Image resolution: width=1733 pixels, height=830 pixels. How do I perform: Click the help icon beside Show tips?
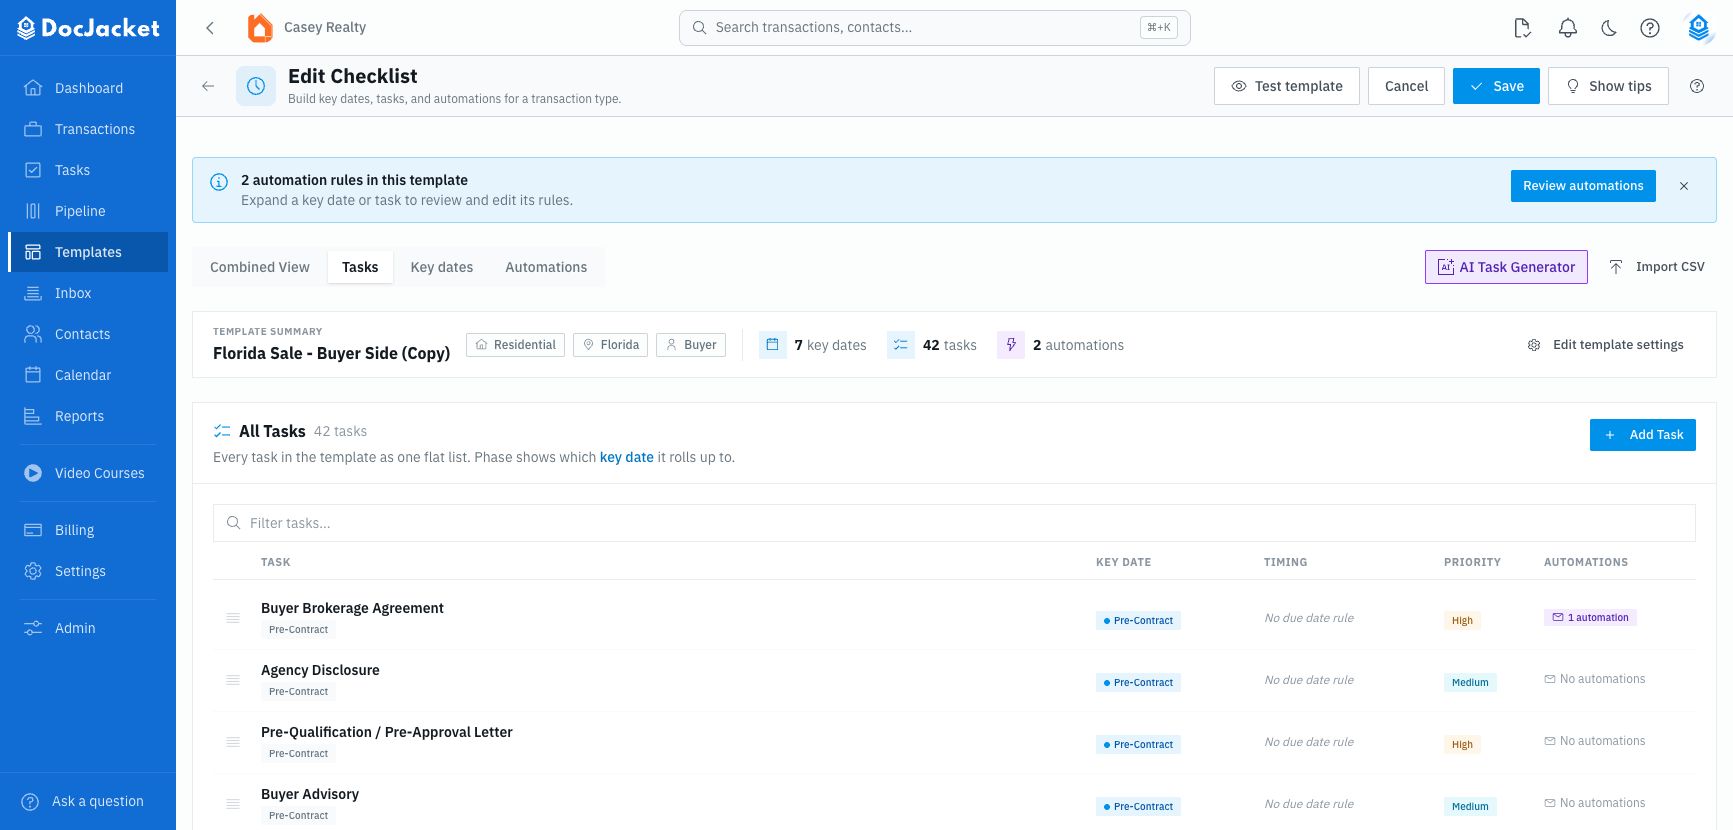1697,86
